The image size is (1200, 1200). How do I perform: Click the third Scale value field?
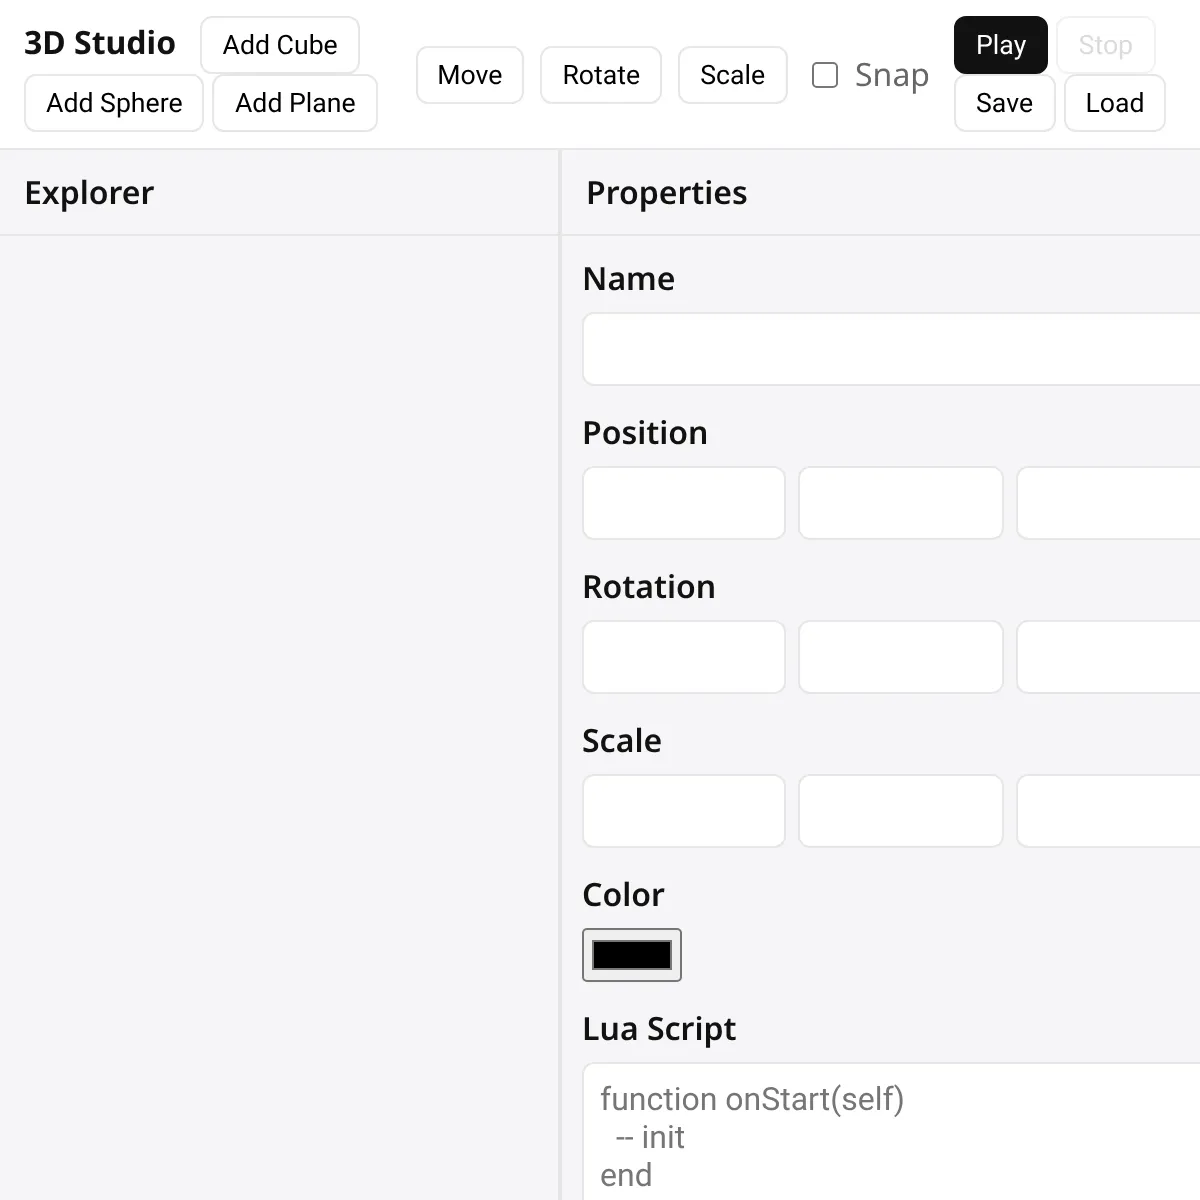[x=1109, y=811]
